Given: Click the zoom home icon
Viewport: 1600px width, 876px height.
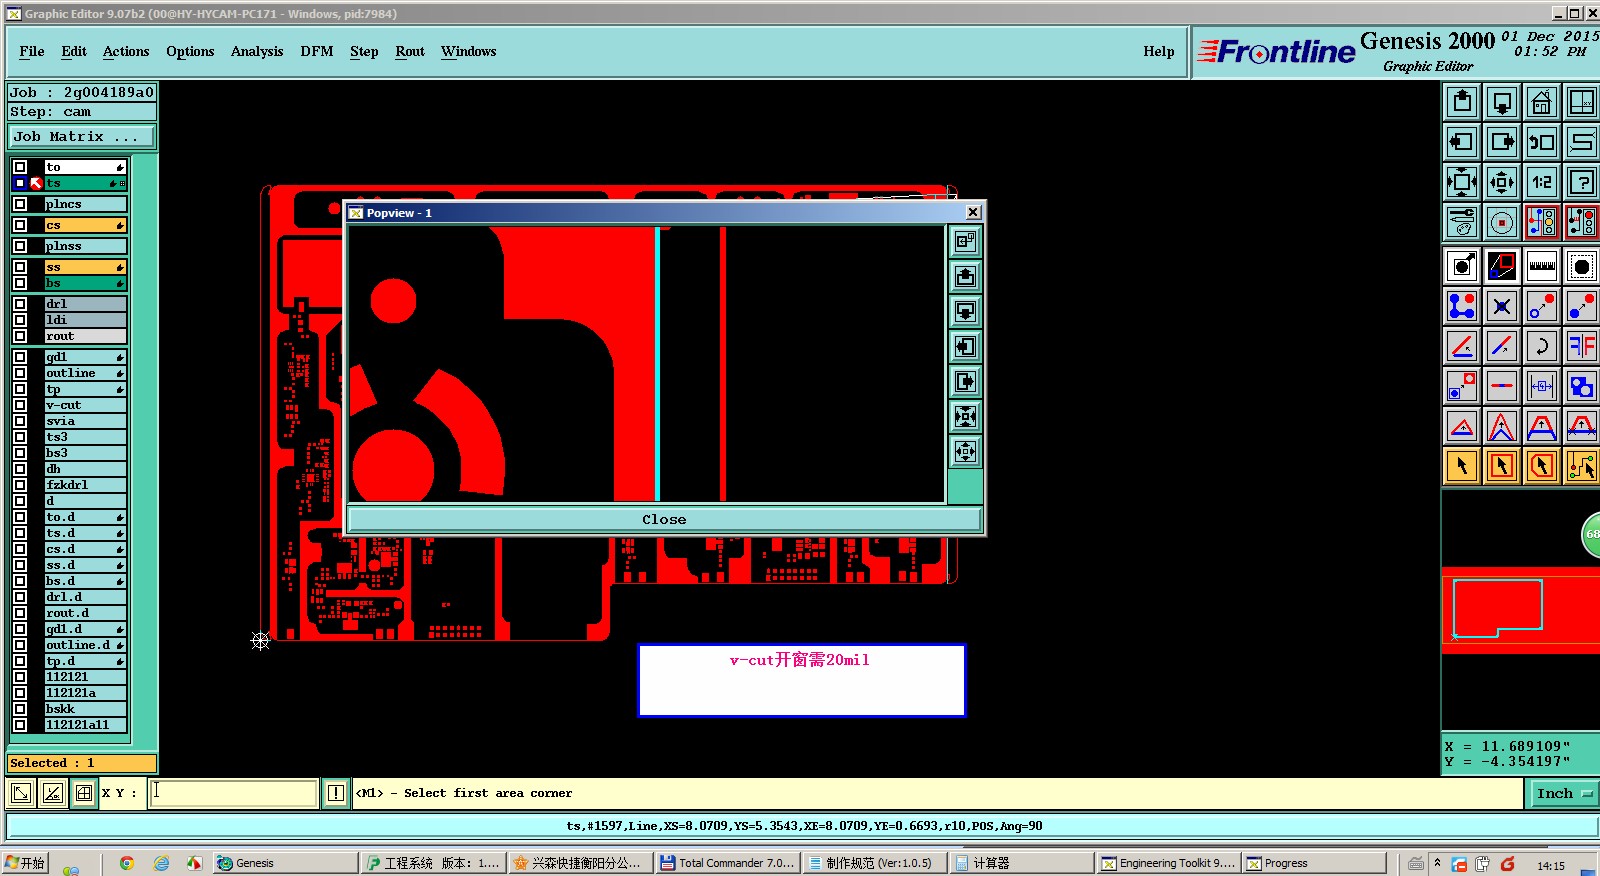Looking at the screenshot, I should [x=1542, y=102].
